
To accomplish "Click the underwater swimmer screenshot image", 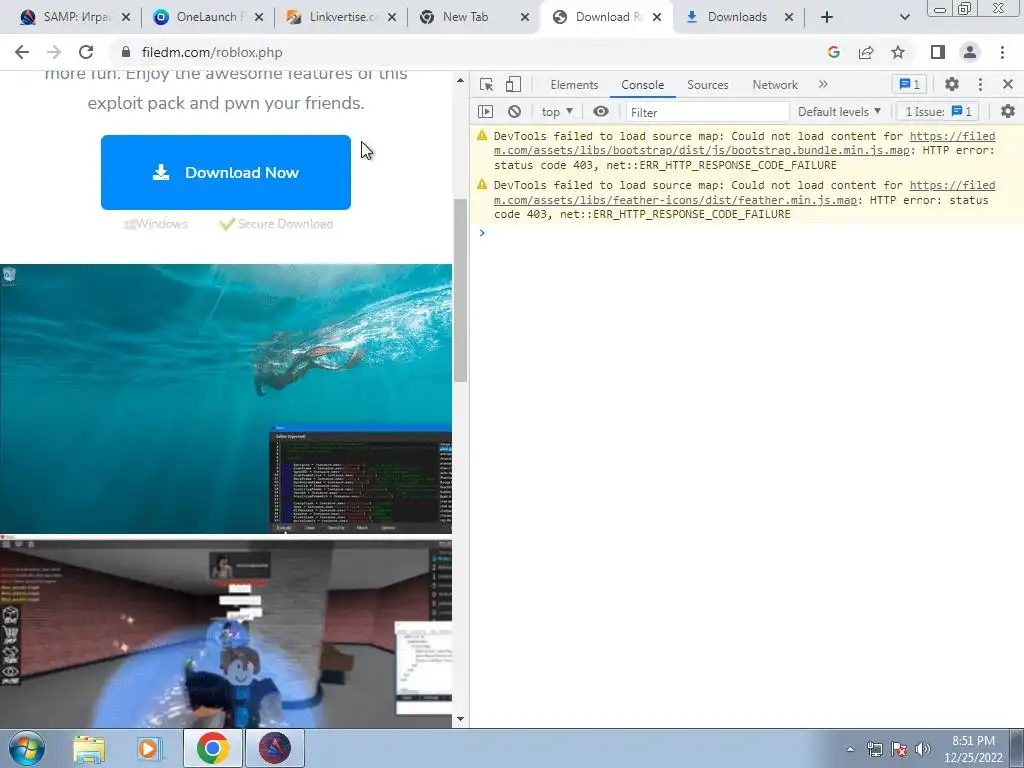I will click(226, 398).
